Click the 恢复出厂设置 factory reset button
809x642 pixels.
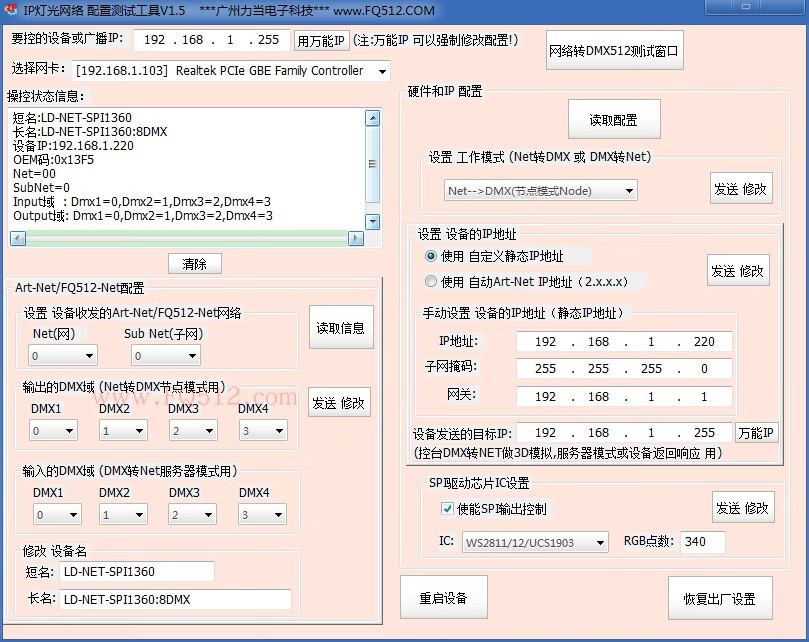point(720,599)
